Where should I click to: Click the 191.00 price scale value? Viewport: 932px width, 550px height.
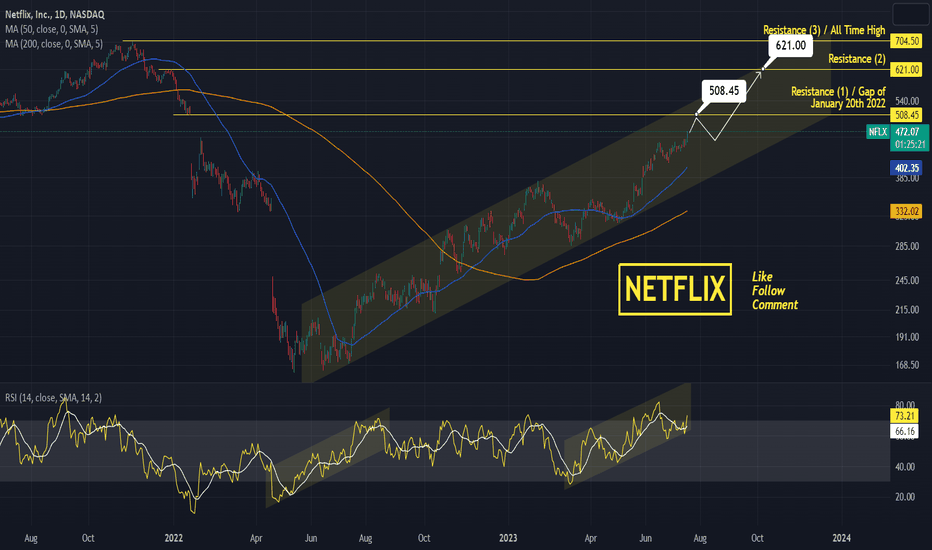coord(906,337)
